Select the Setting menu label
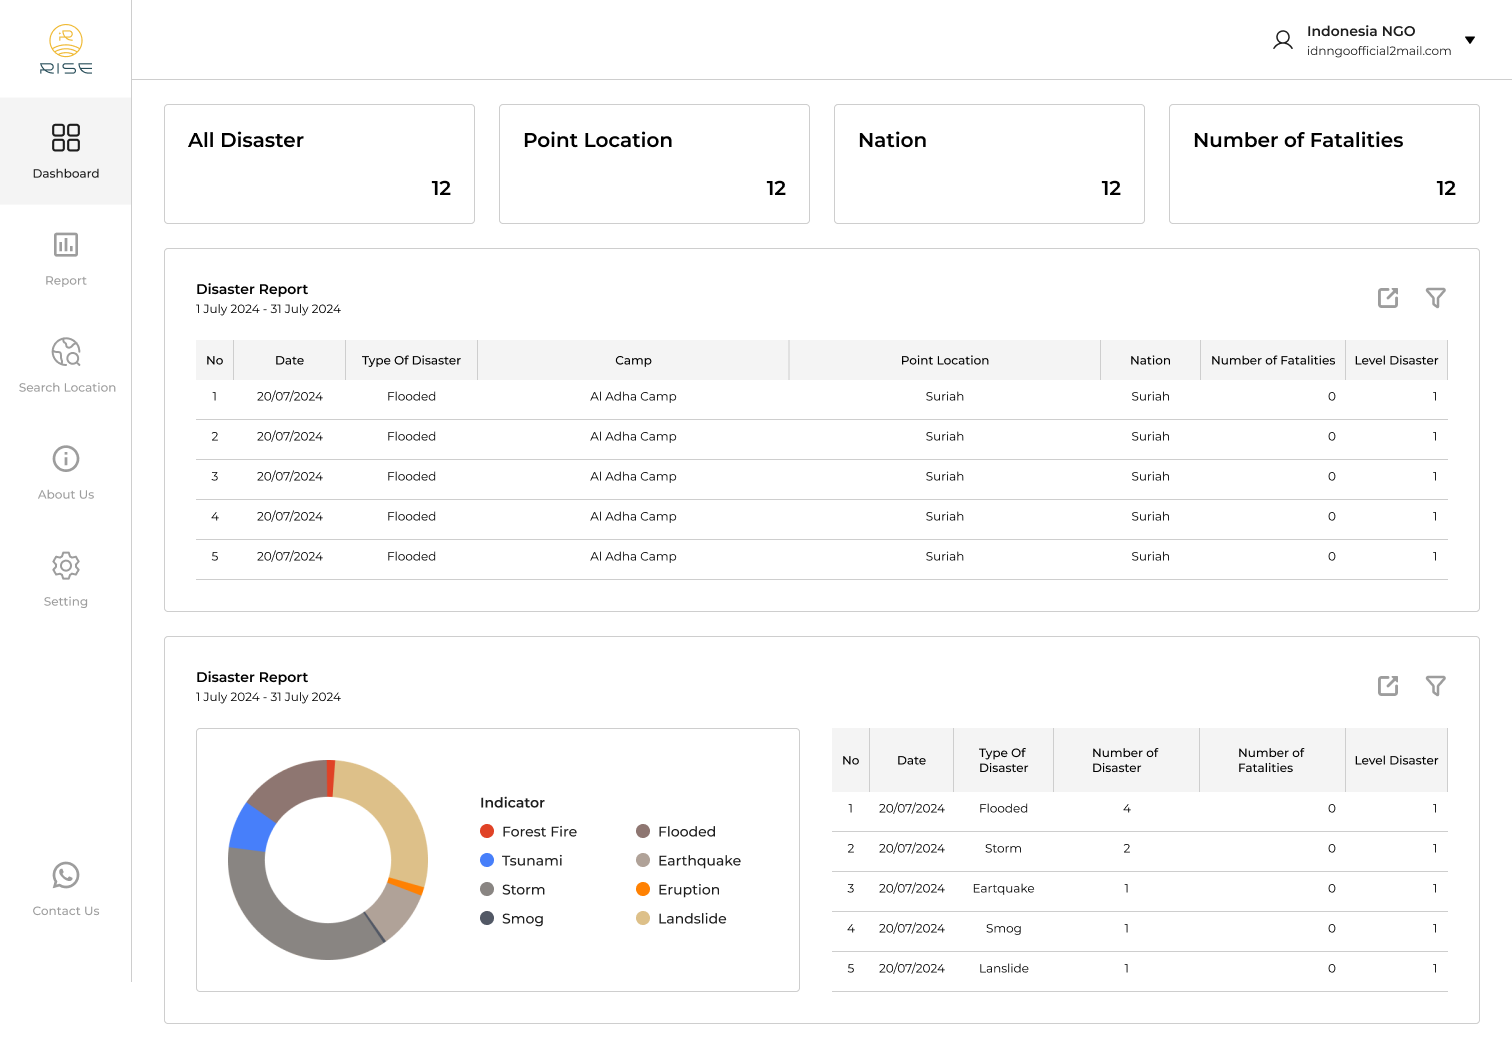 tap(66, 601)
